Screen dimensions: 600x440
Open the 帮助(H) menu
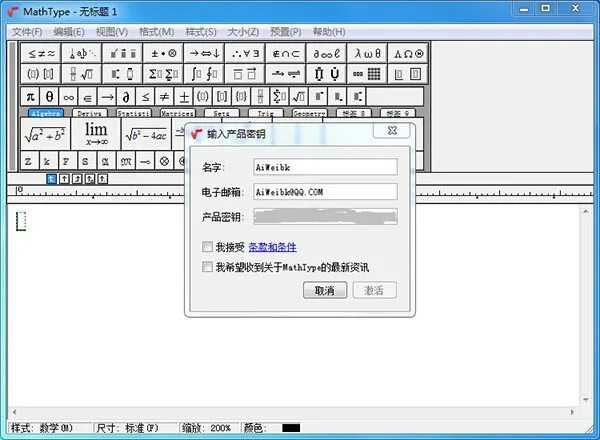pyautogui.click(x=329, y=32)
